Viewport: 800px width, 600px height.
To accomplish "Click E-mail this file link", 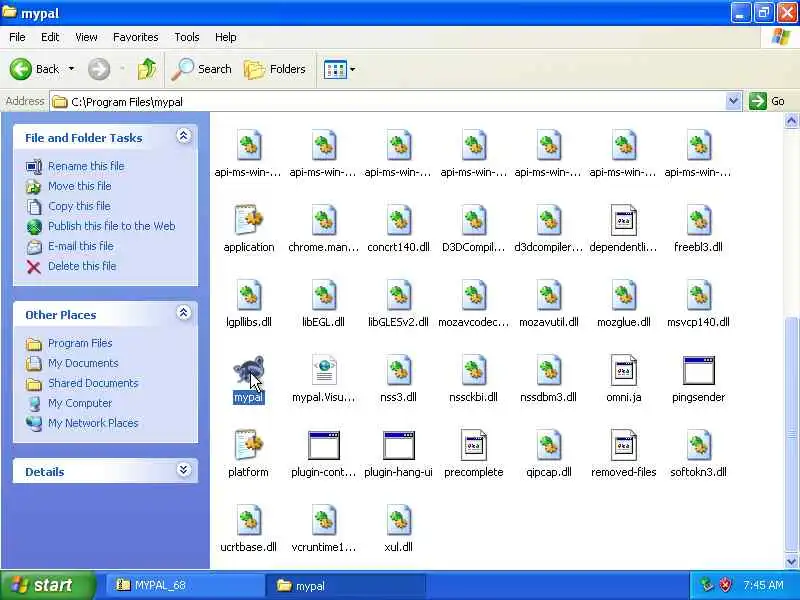I will [x=81, y=246].
